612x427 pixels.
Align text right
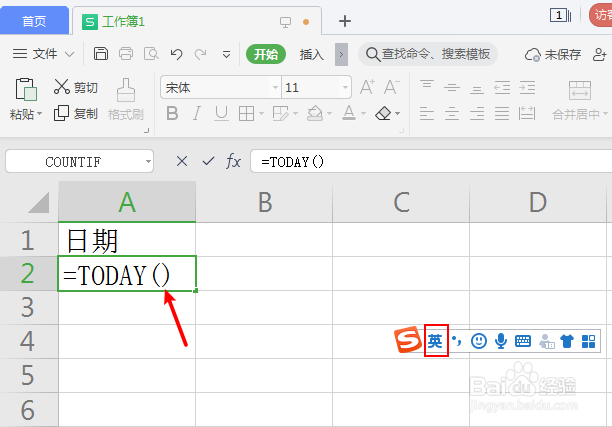[477, 114]
